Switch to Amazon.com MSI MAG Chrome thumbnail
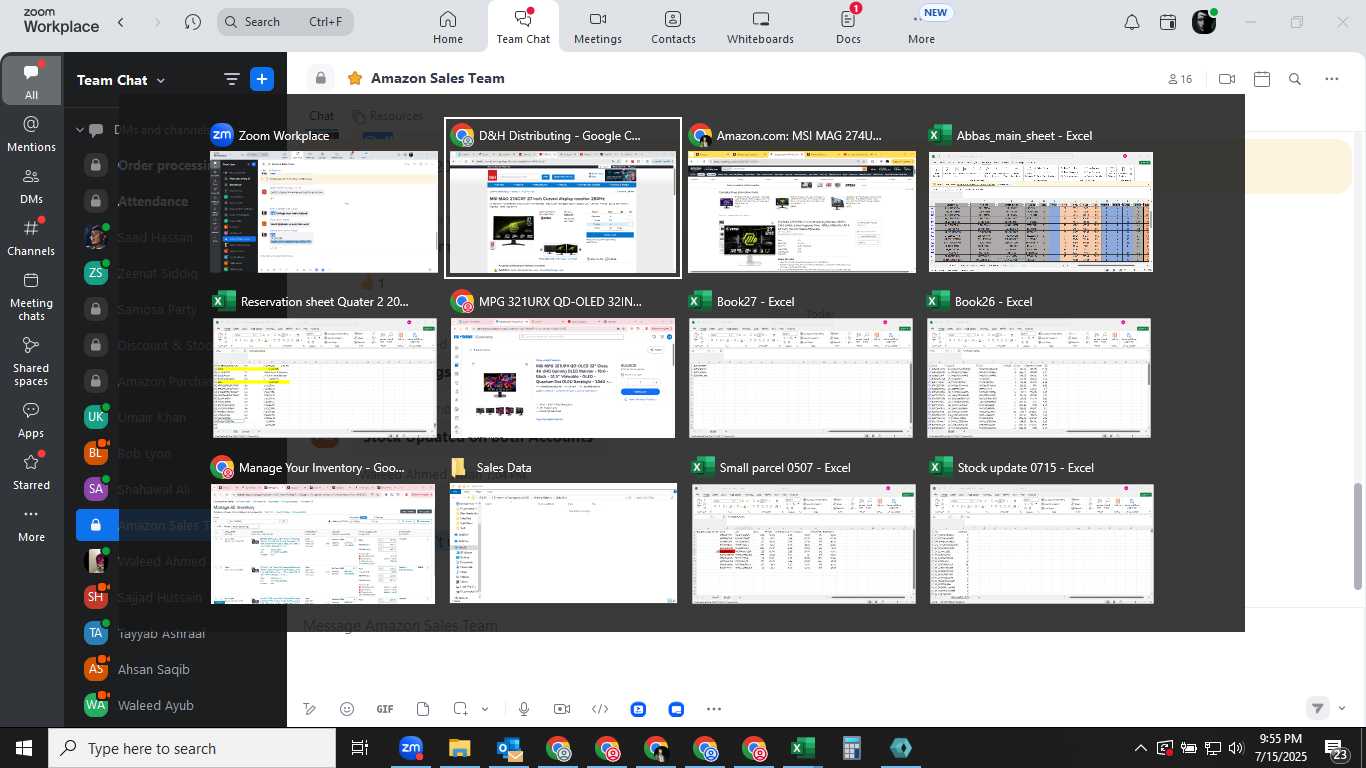 click(x=801, y=198)
